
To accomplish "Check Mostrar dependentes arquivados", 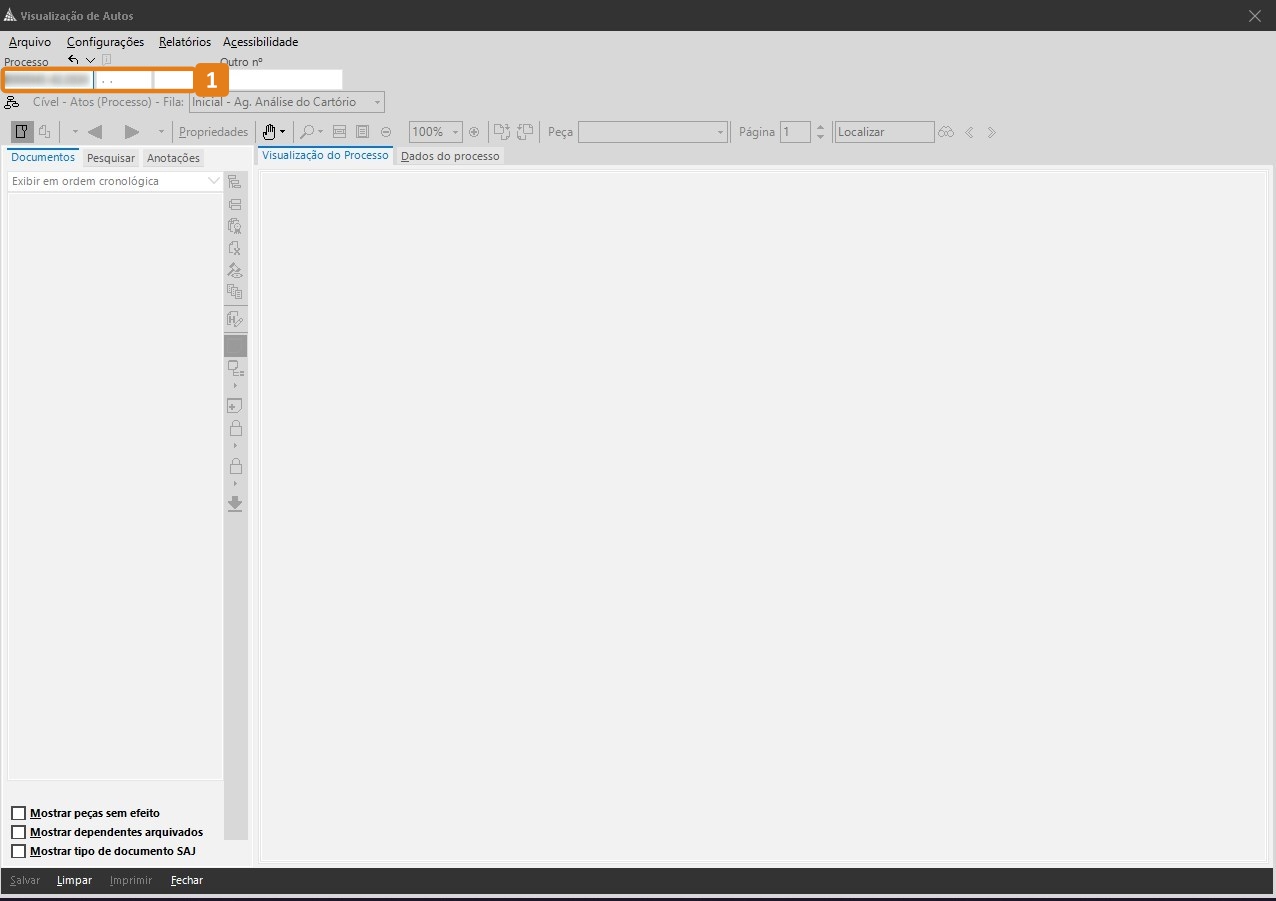I will [x=18, y=832].
